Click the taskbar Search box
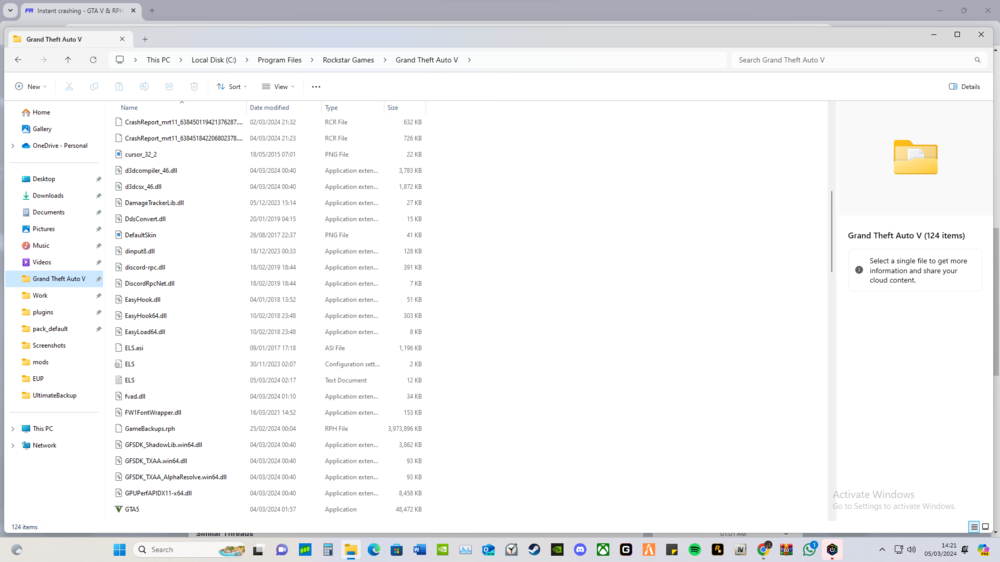The image size is (1000, 562). click(x=189, y=549)
